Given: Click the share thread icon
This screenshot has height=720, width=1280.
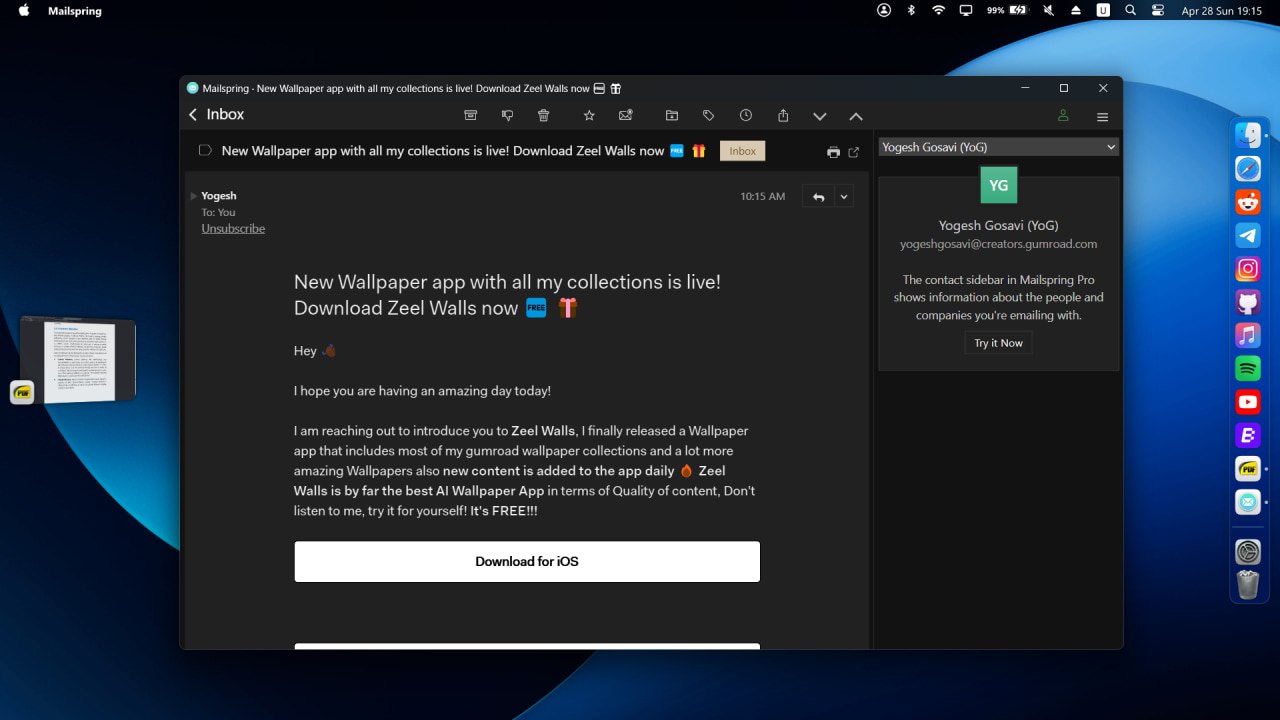Looking at the screenshot, I should tap(783, 116).
